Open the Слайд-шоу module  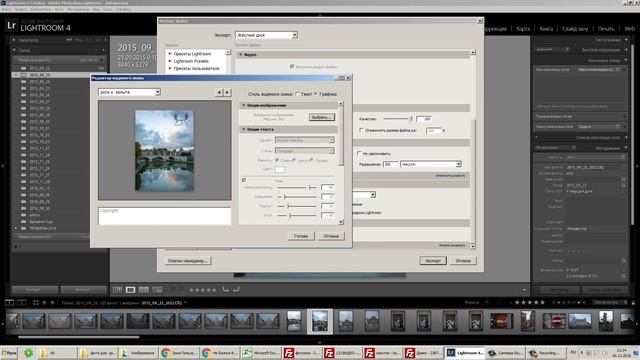point(575,29)
